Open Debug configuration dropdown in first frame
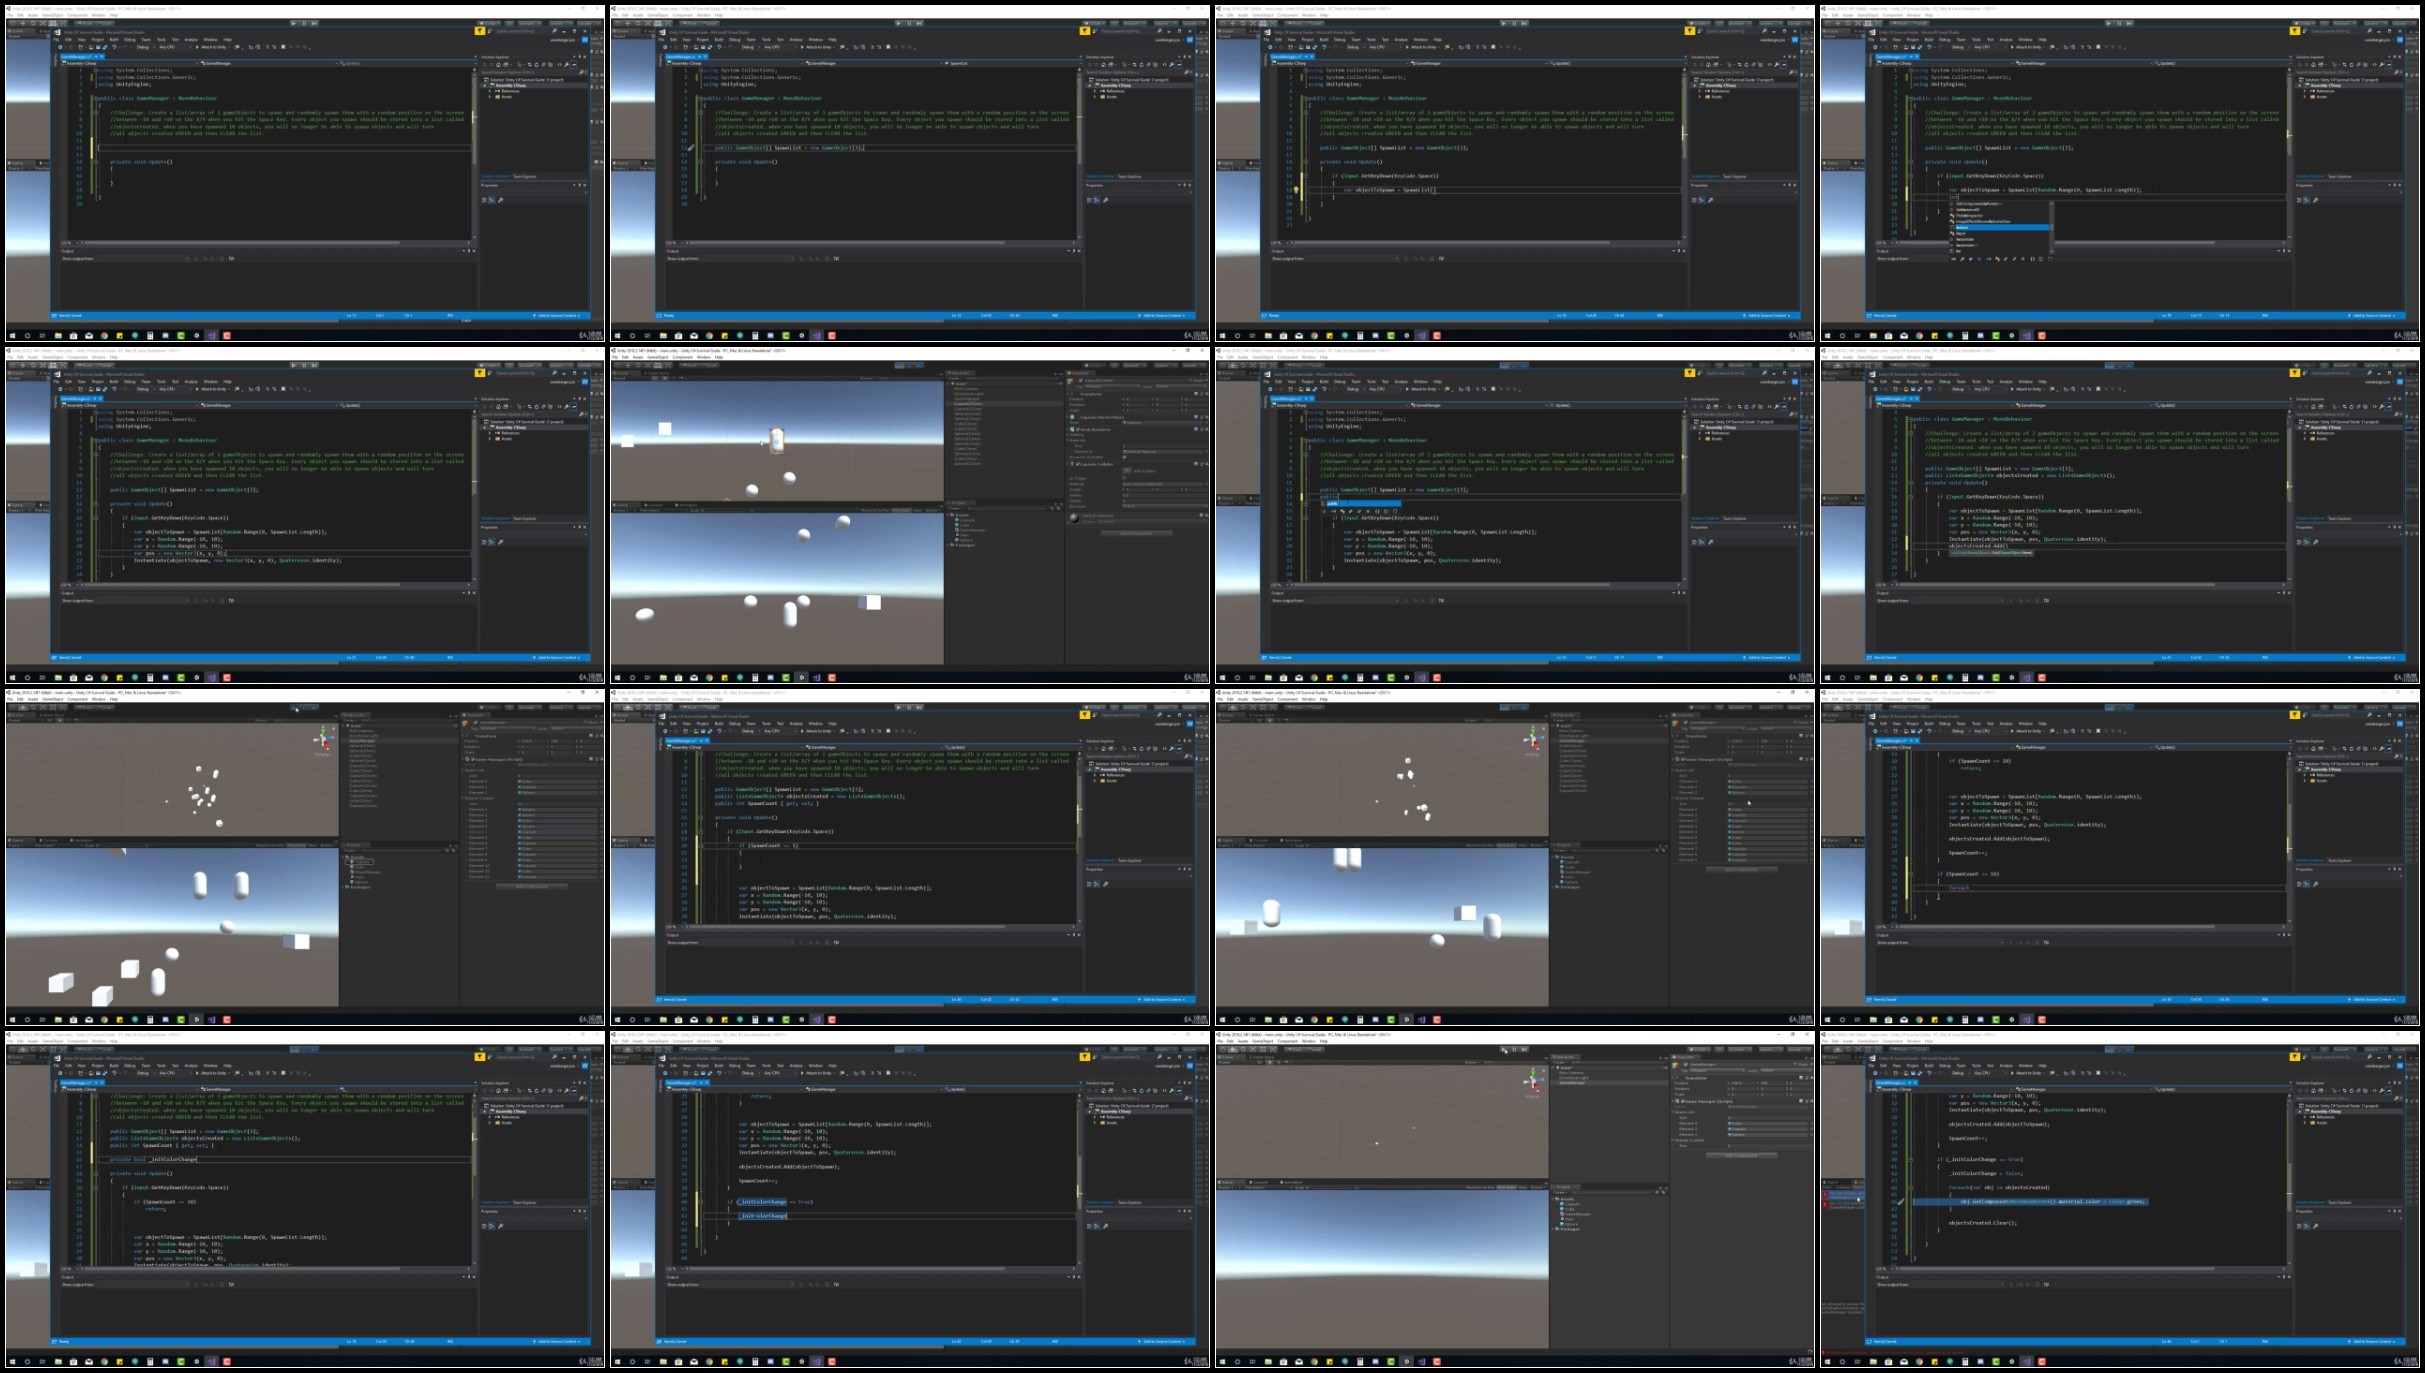Image resolution: width=2425 pixels, height=1373 pixels. pyautogui.click(x=144, y=47)
